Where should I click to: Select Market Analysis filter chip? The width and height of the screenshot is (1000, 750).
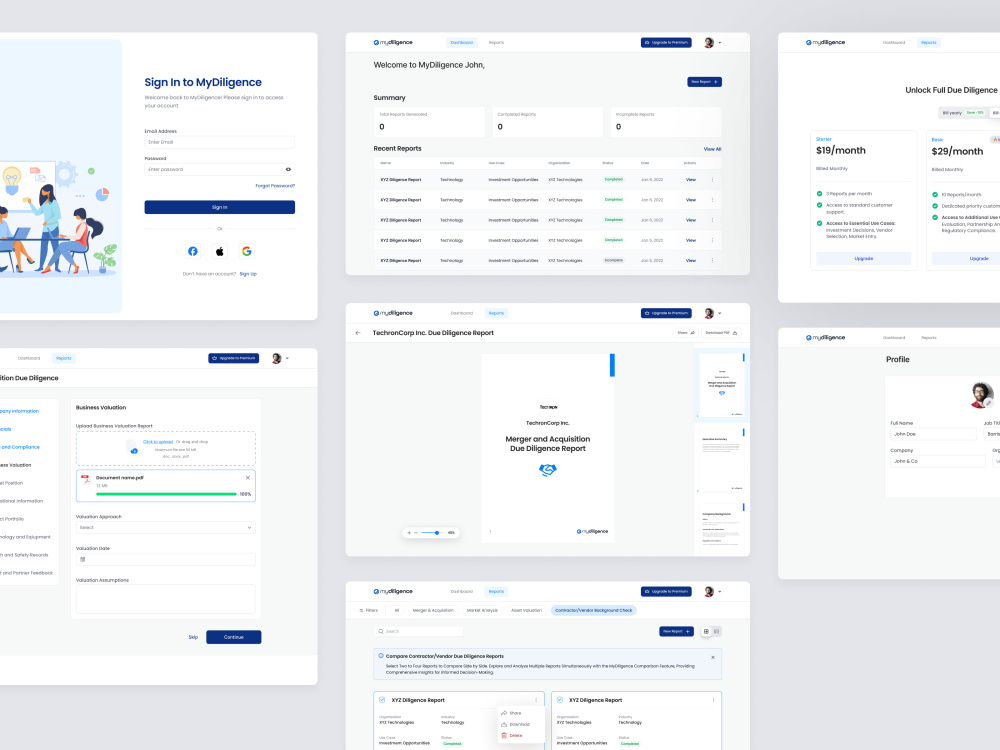[x=482, y=610]
